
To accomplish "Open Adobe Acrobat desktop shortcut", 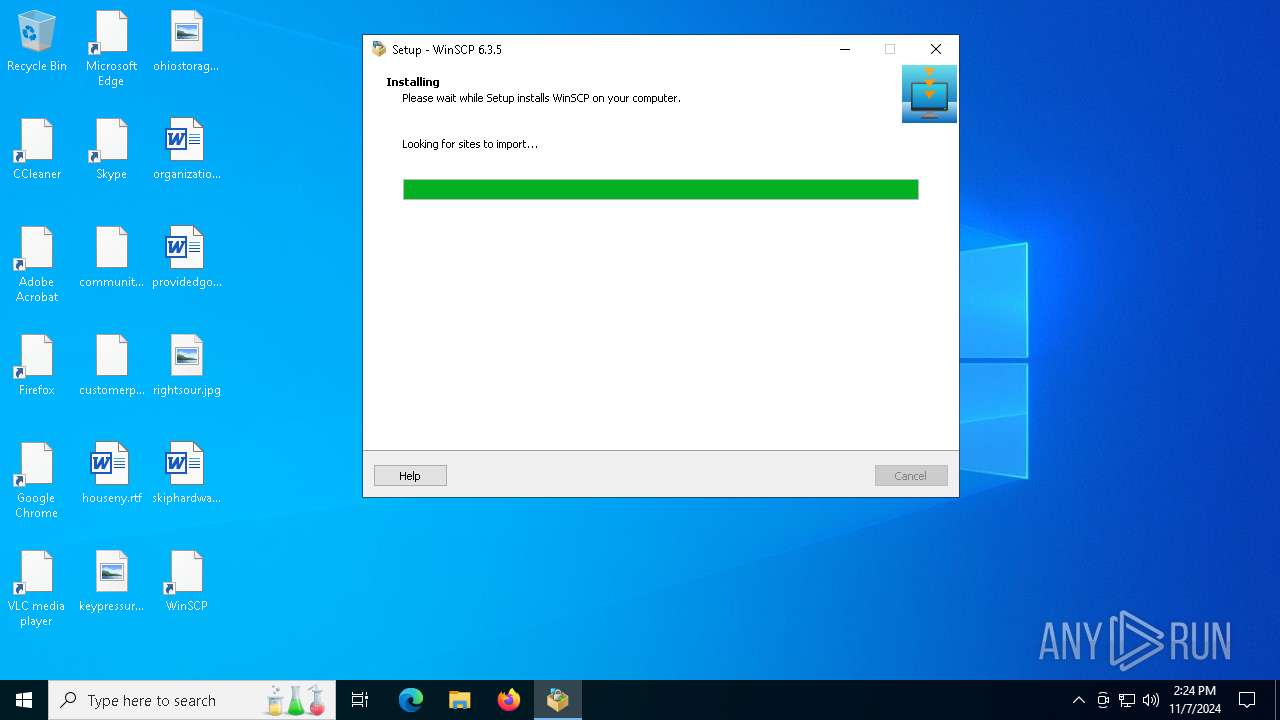I will (36, 264).
